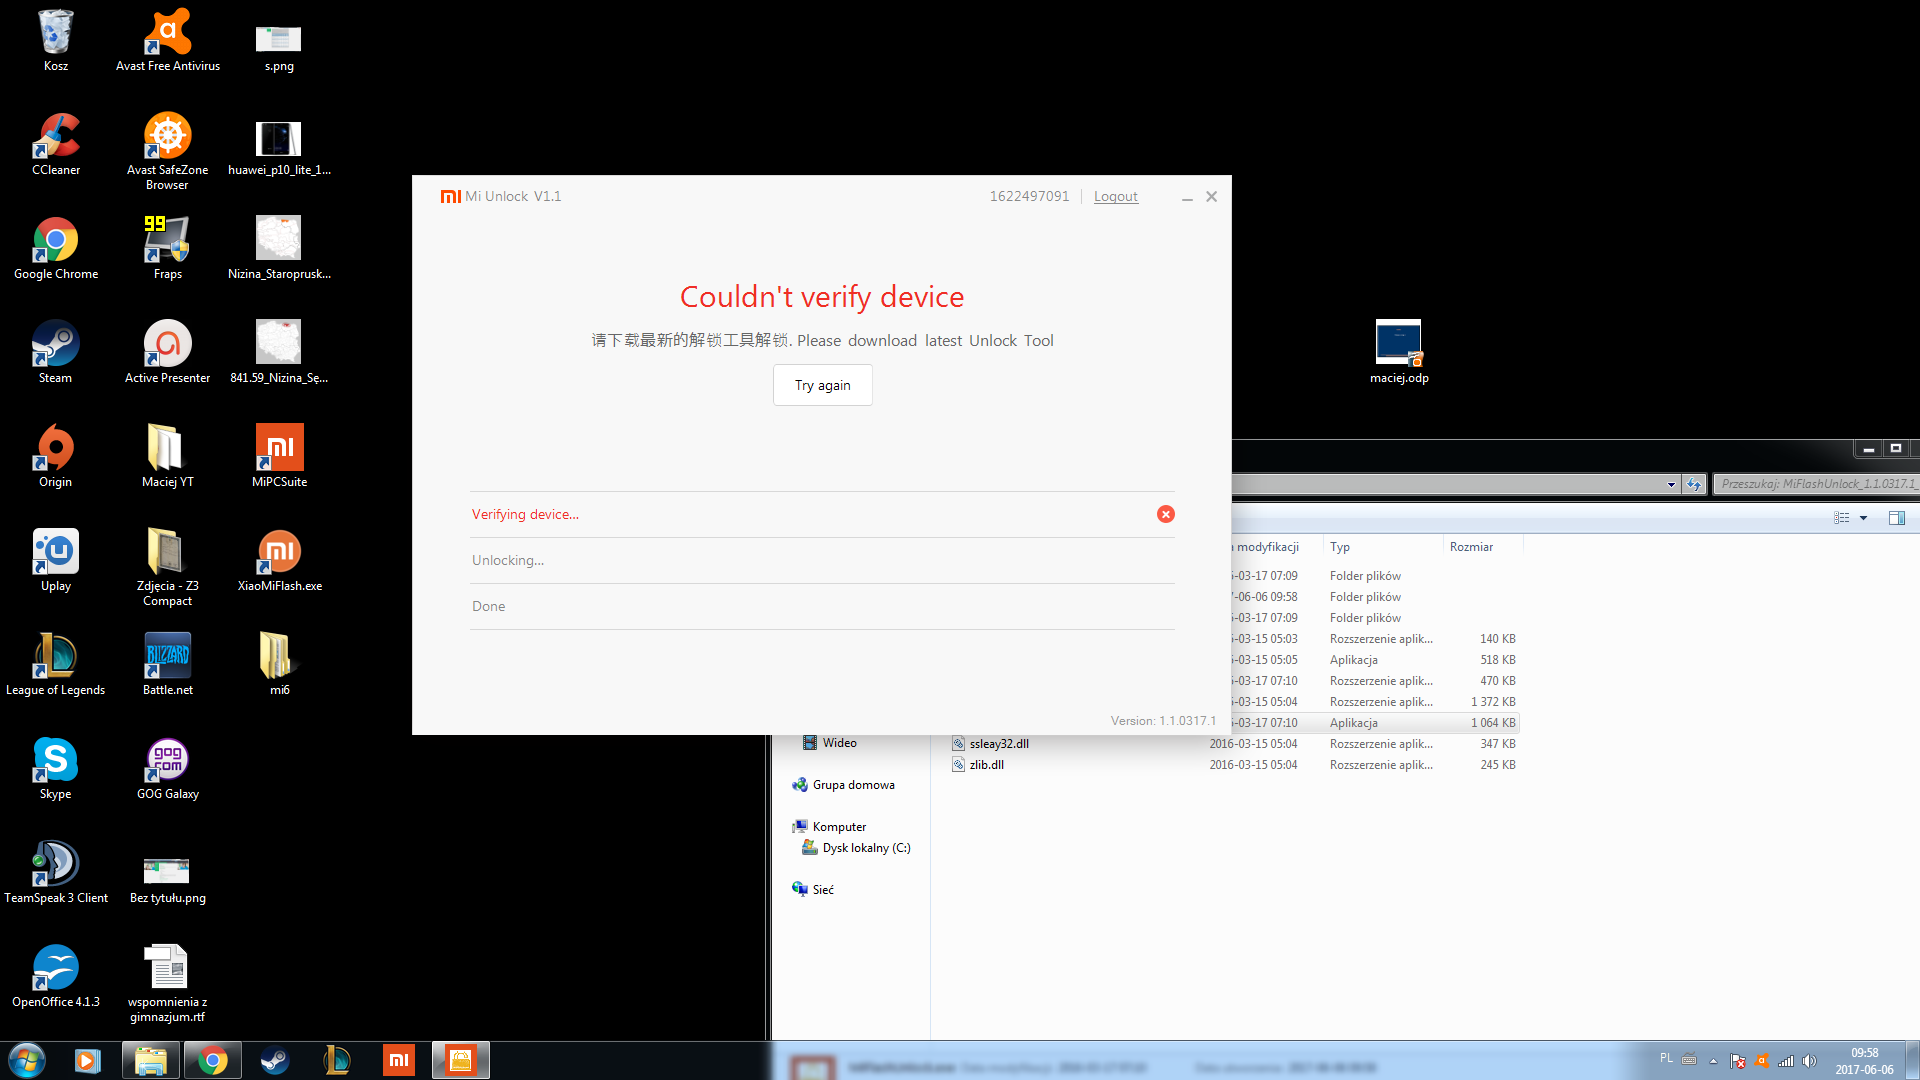This screenshot has height=1080, width=1920.
Task: Open Avast SafeZone Browser shortcut
Action: point(168,151)
